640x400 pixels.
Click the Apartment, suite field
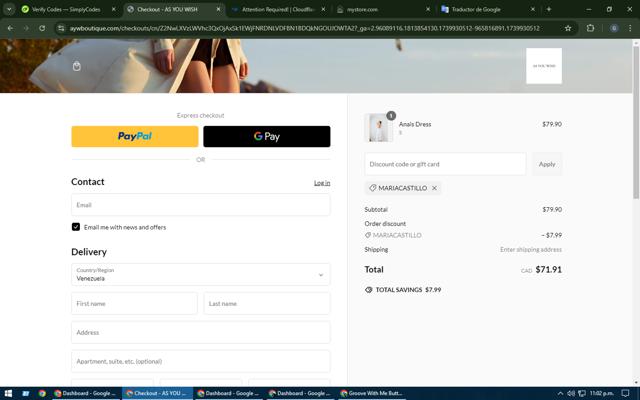pos(200,362)
